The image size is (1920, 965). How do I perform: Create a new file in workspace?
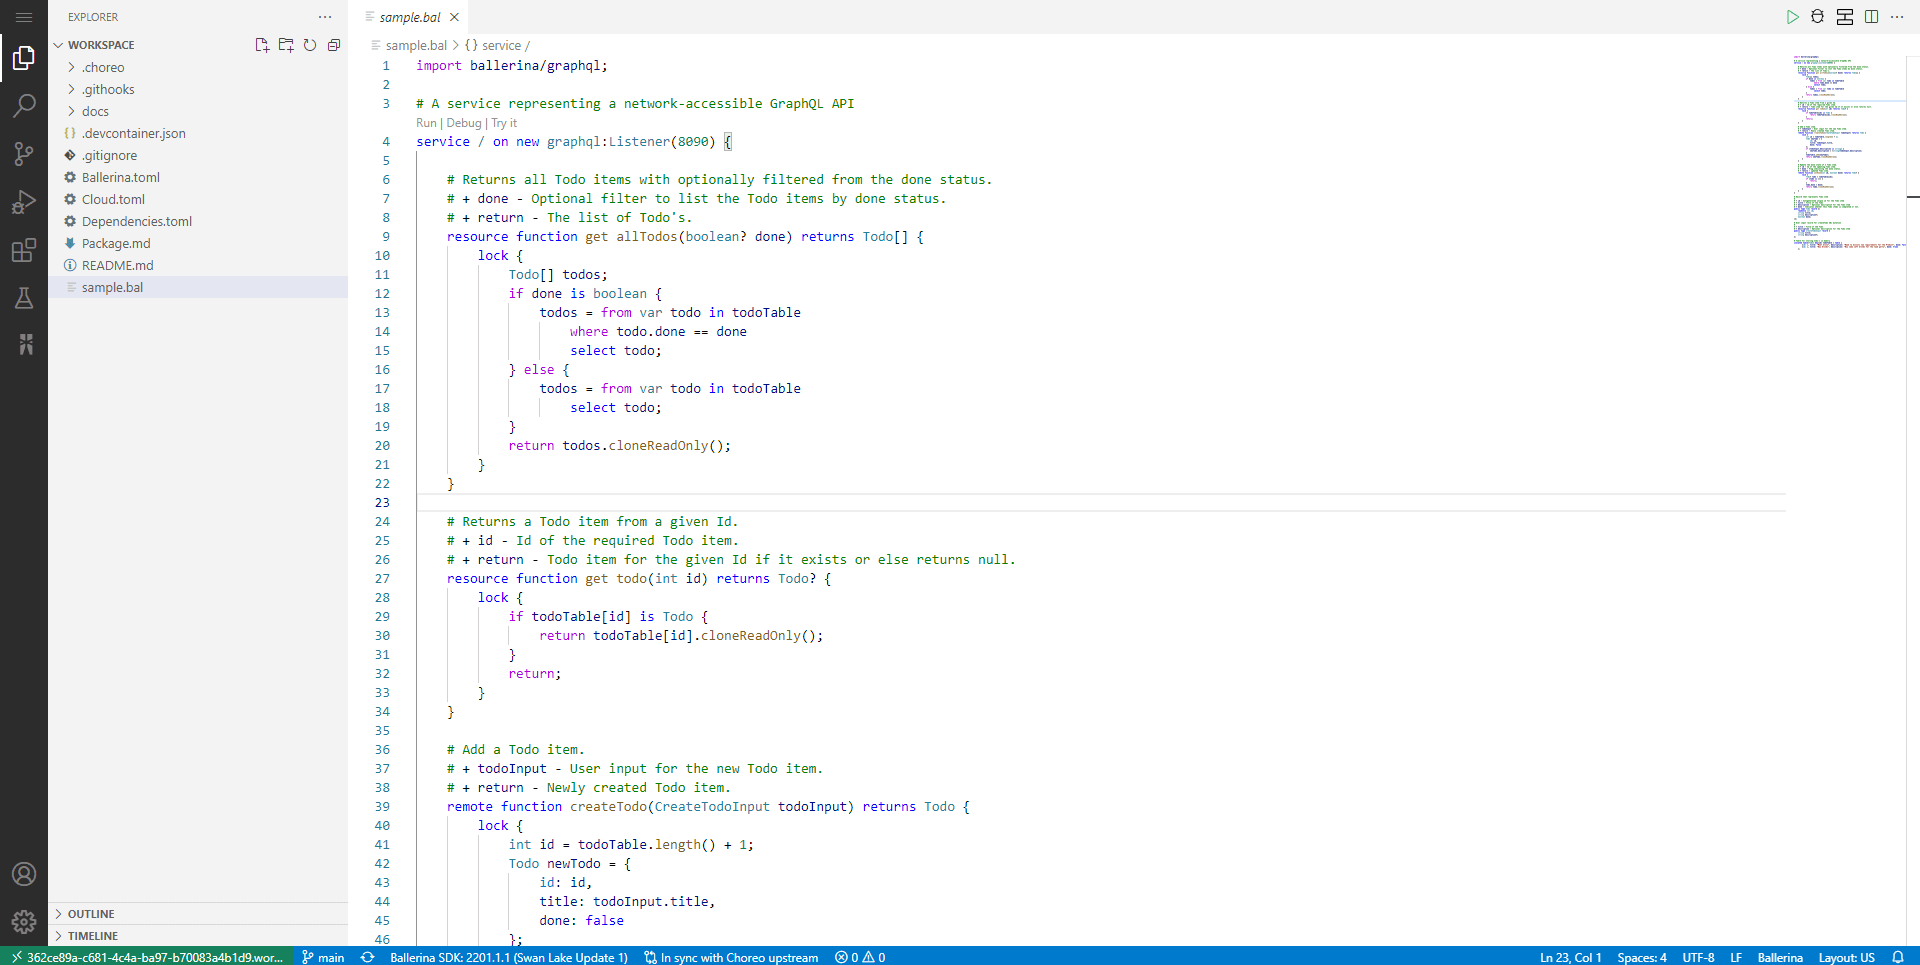(262, 45)
